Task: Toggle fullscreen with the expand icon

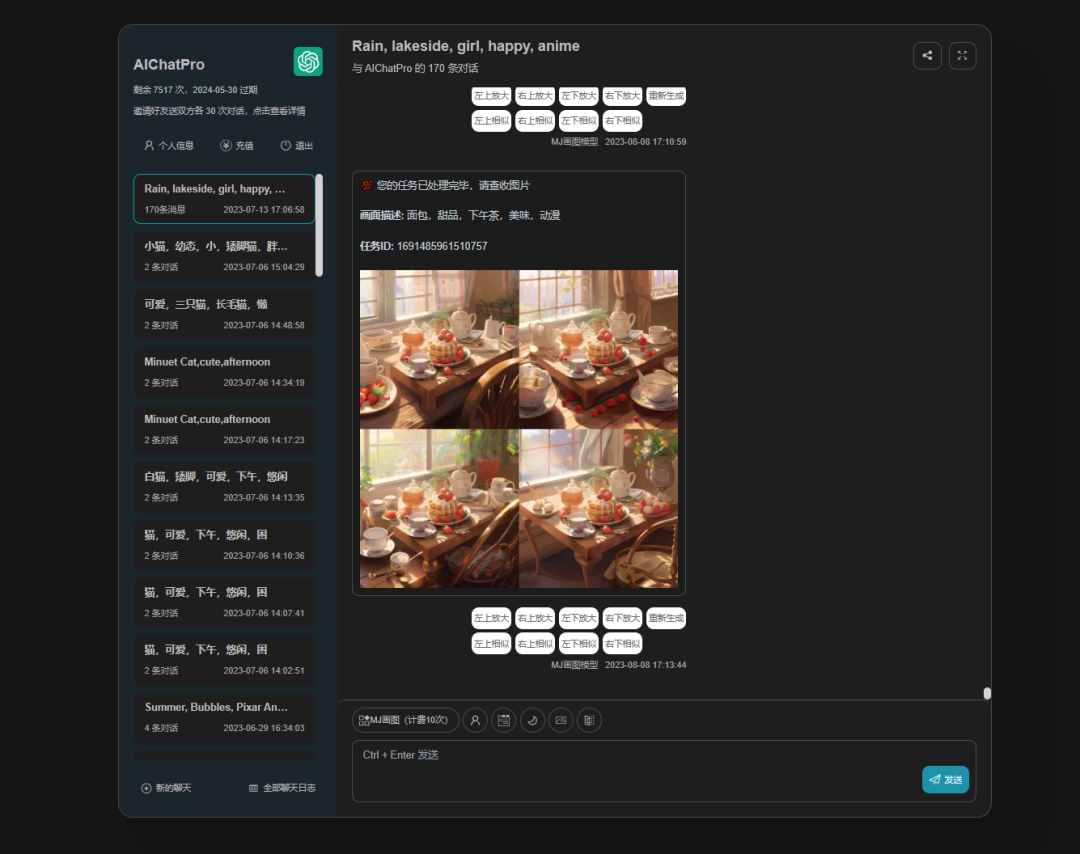Action: [962, 56]
